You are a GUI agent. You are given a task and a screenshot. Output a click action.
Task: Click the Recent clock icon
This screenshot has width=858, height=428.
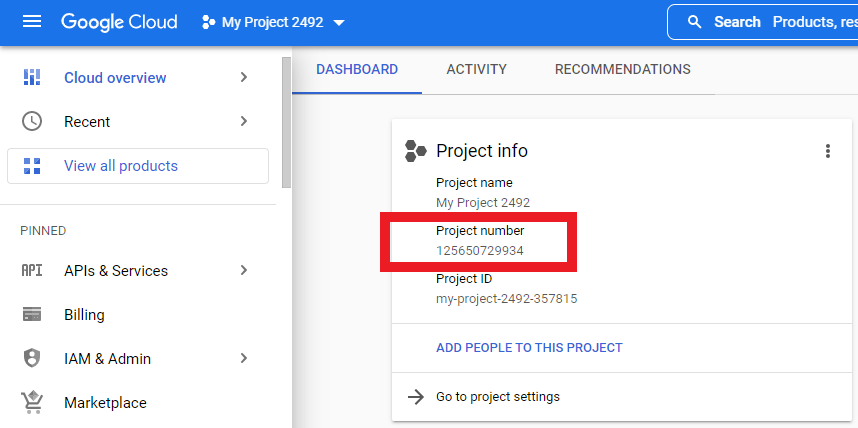point(32,121)
